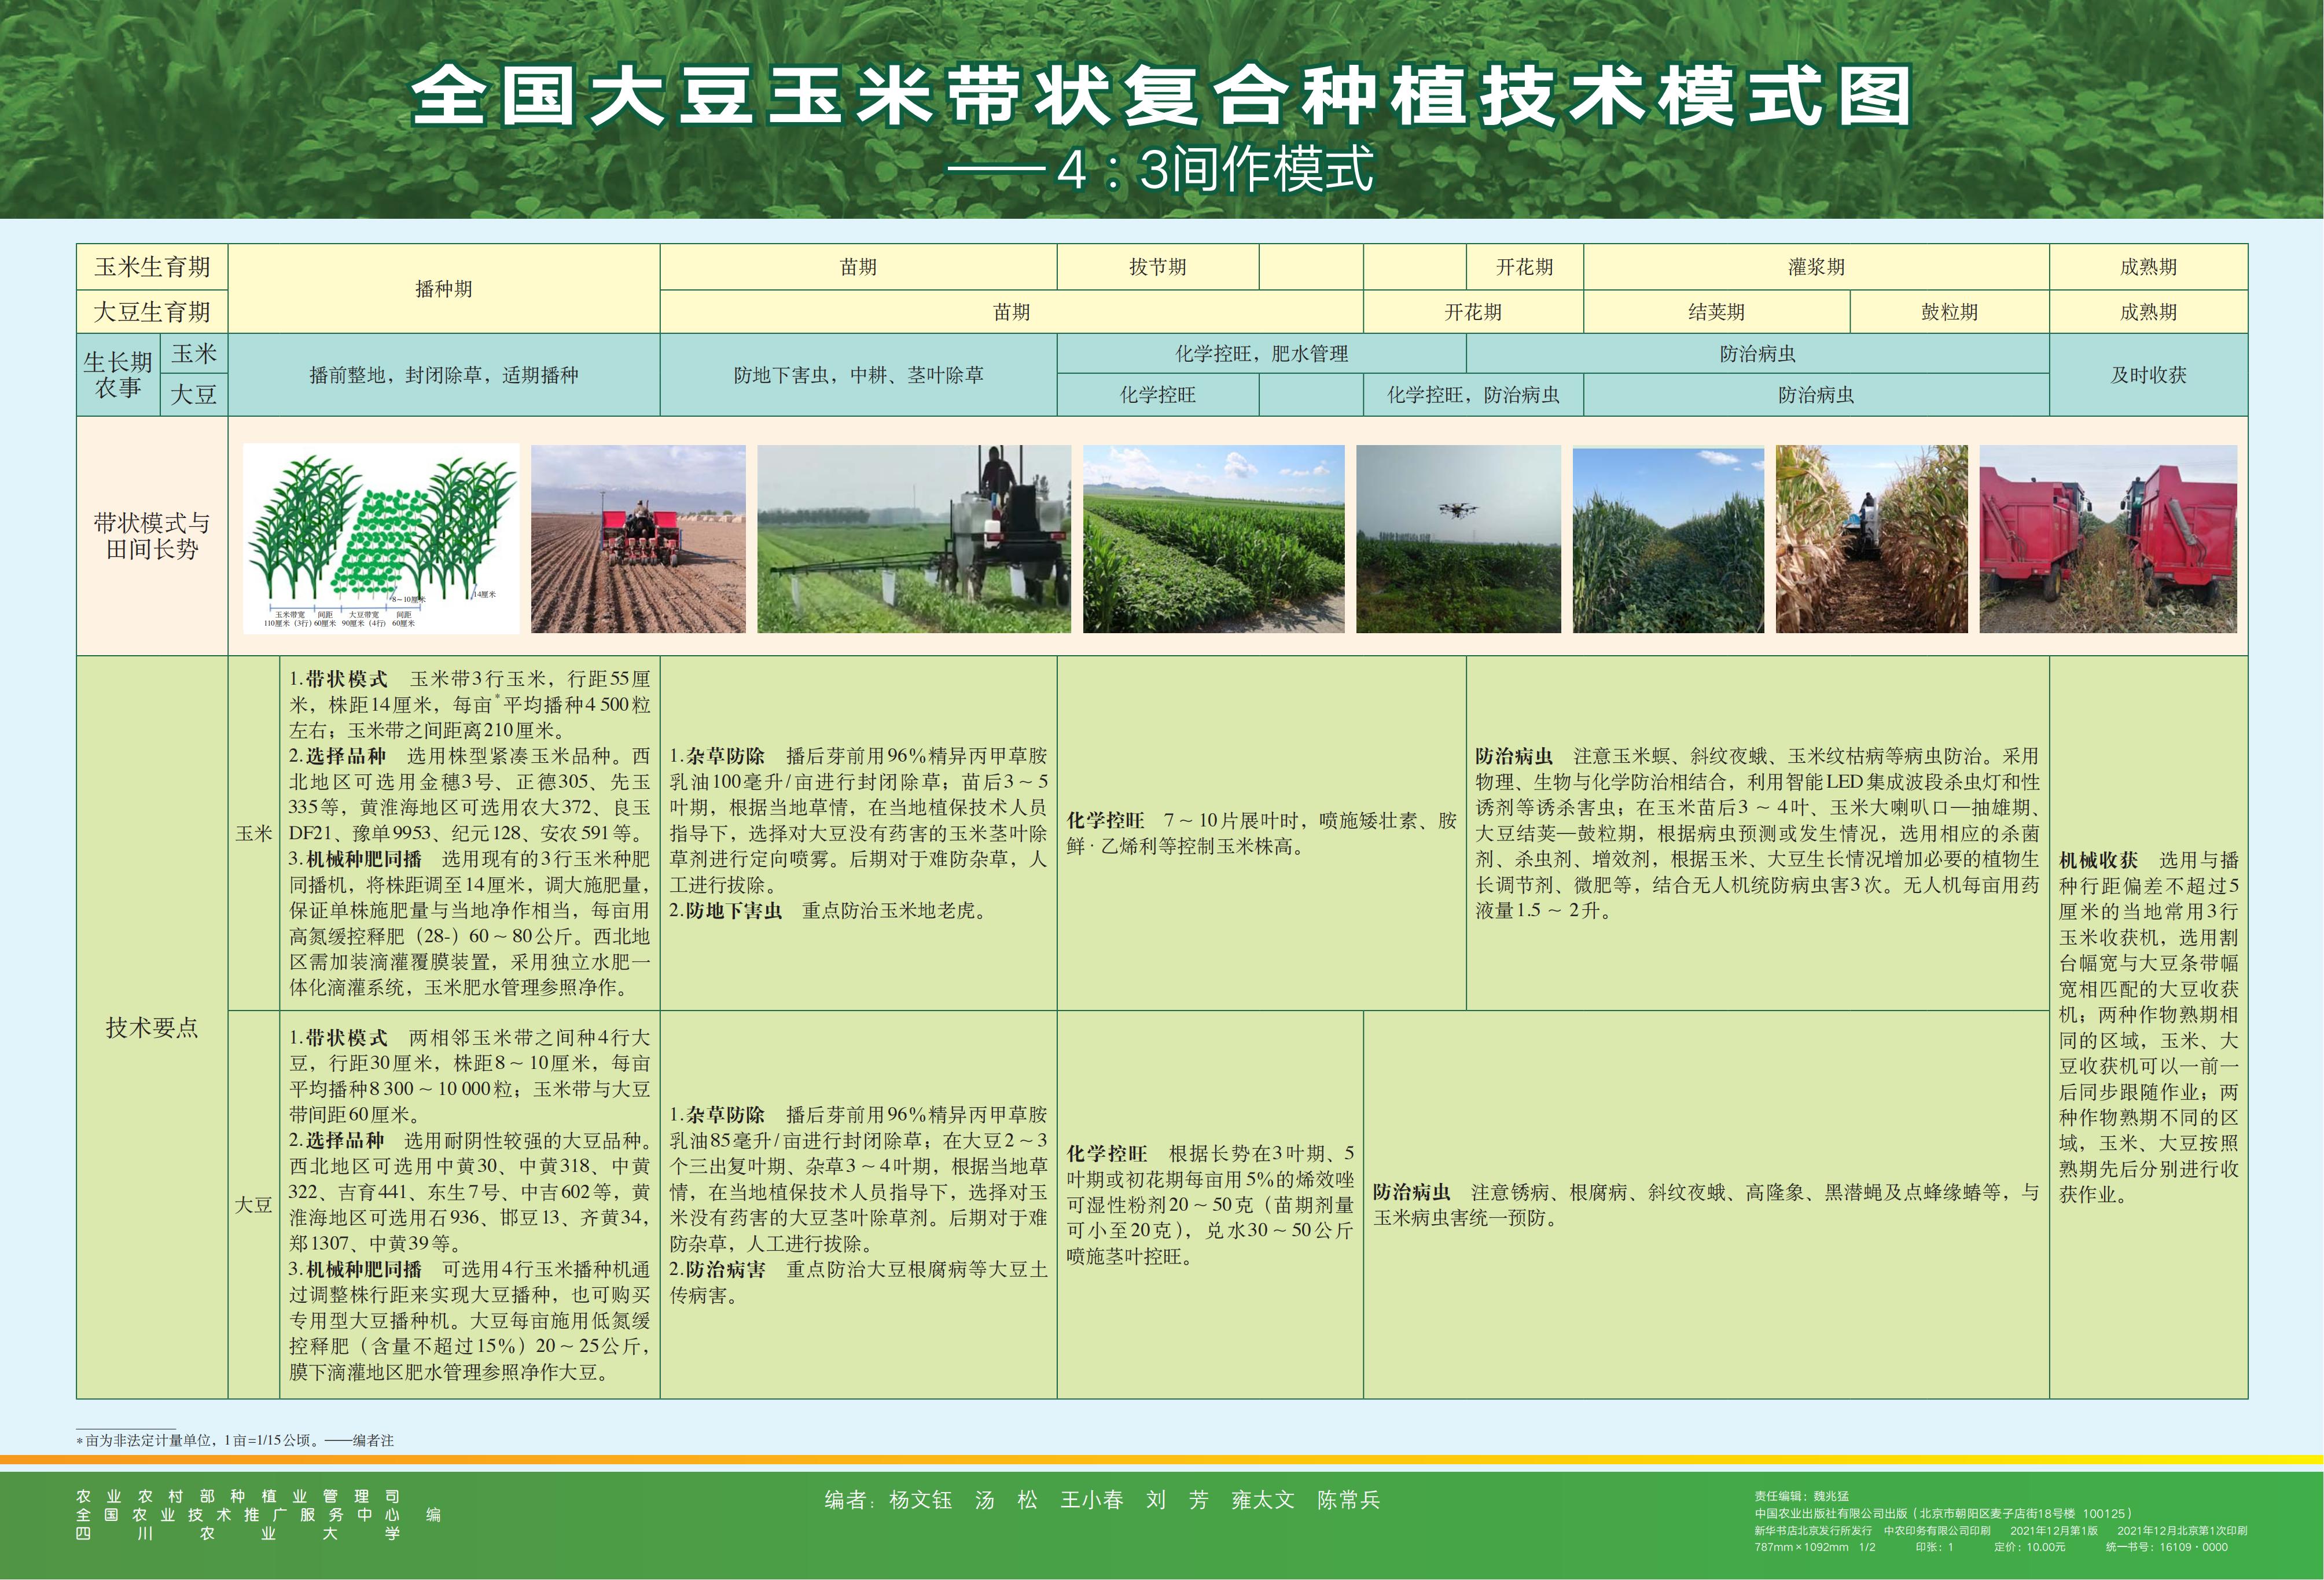Click the corn-soybean strip diagram thumbnail
The image size is (2324, 1580).
click(x=381, y=538)
